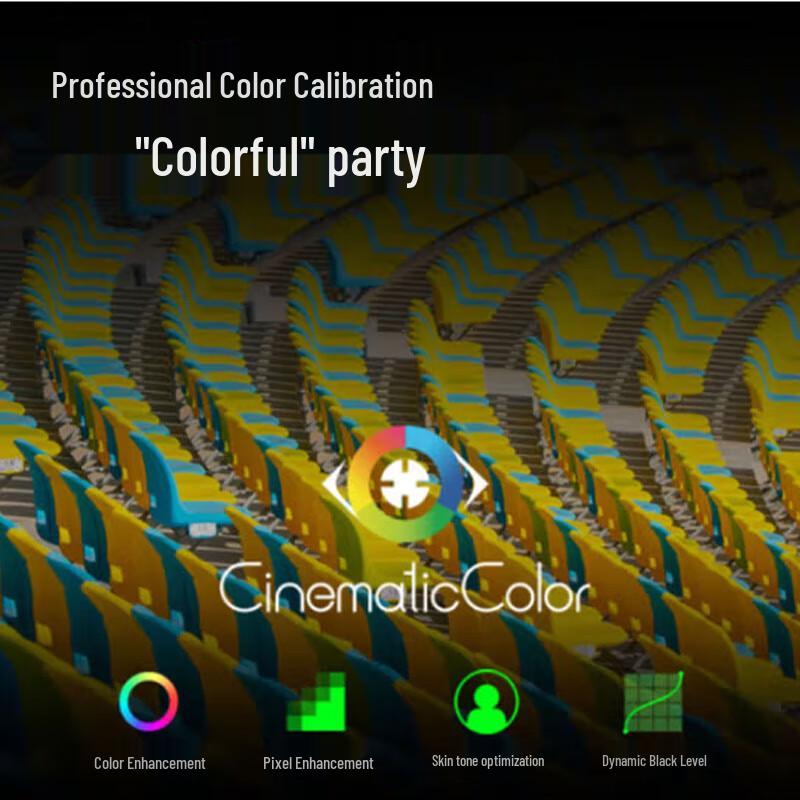Click the left angle bracket beside the color wheel

331,485
